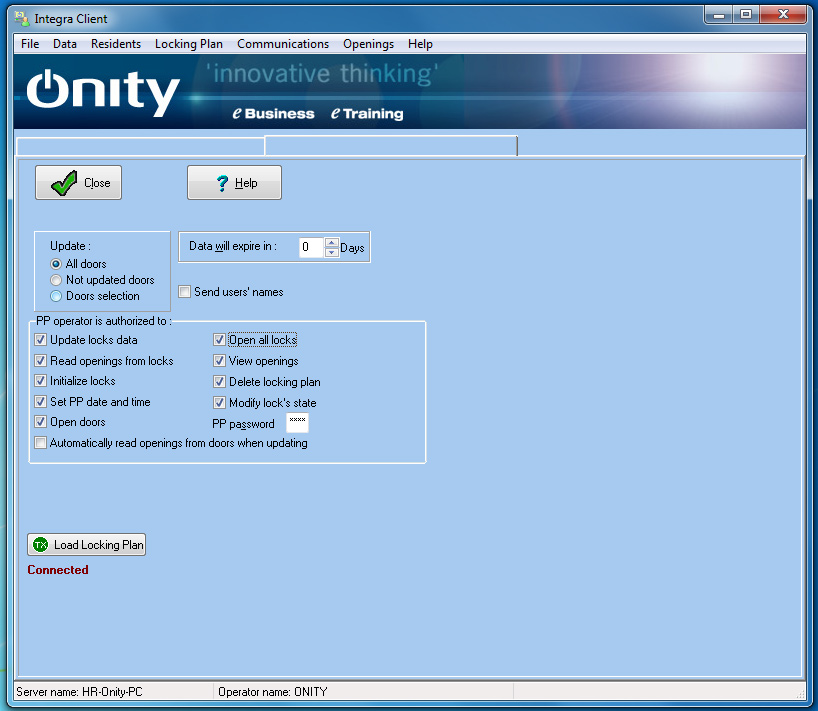Enable automatic reading of openings when updating

(41, 443)
